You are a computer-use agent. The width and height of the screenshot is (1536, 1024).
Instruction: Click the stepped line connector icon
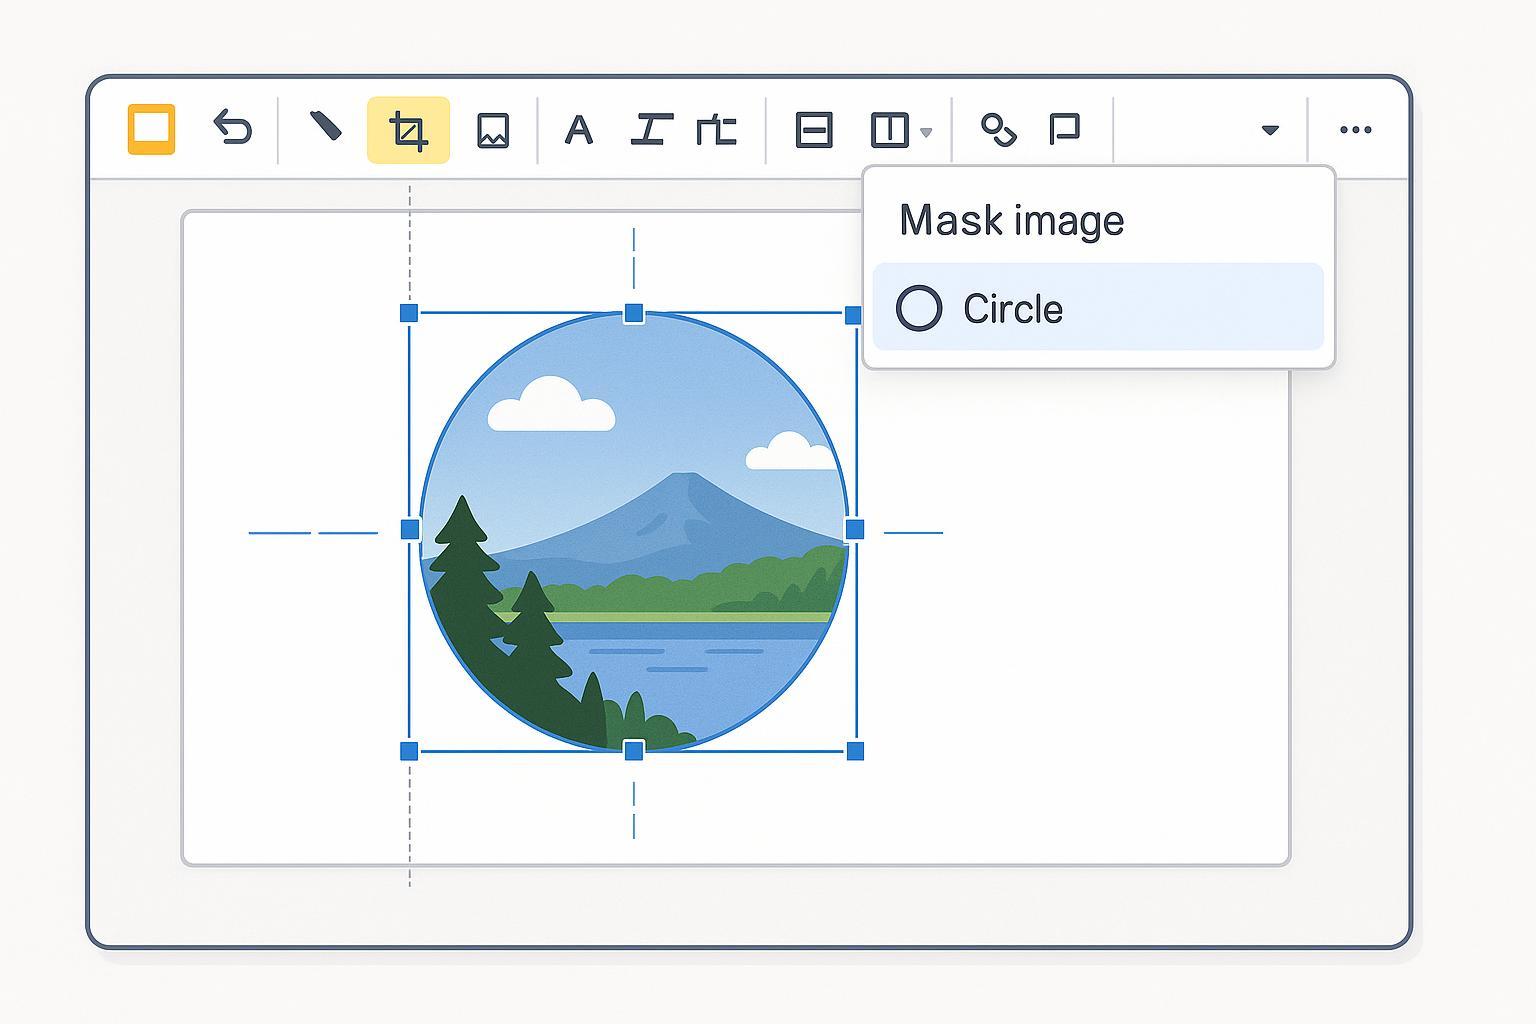716,130
